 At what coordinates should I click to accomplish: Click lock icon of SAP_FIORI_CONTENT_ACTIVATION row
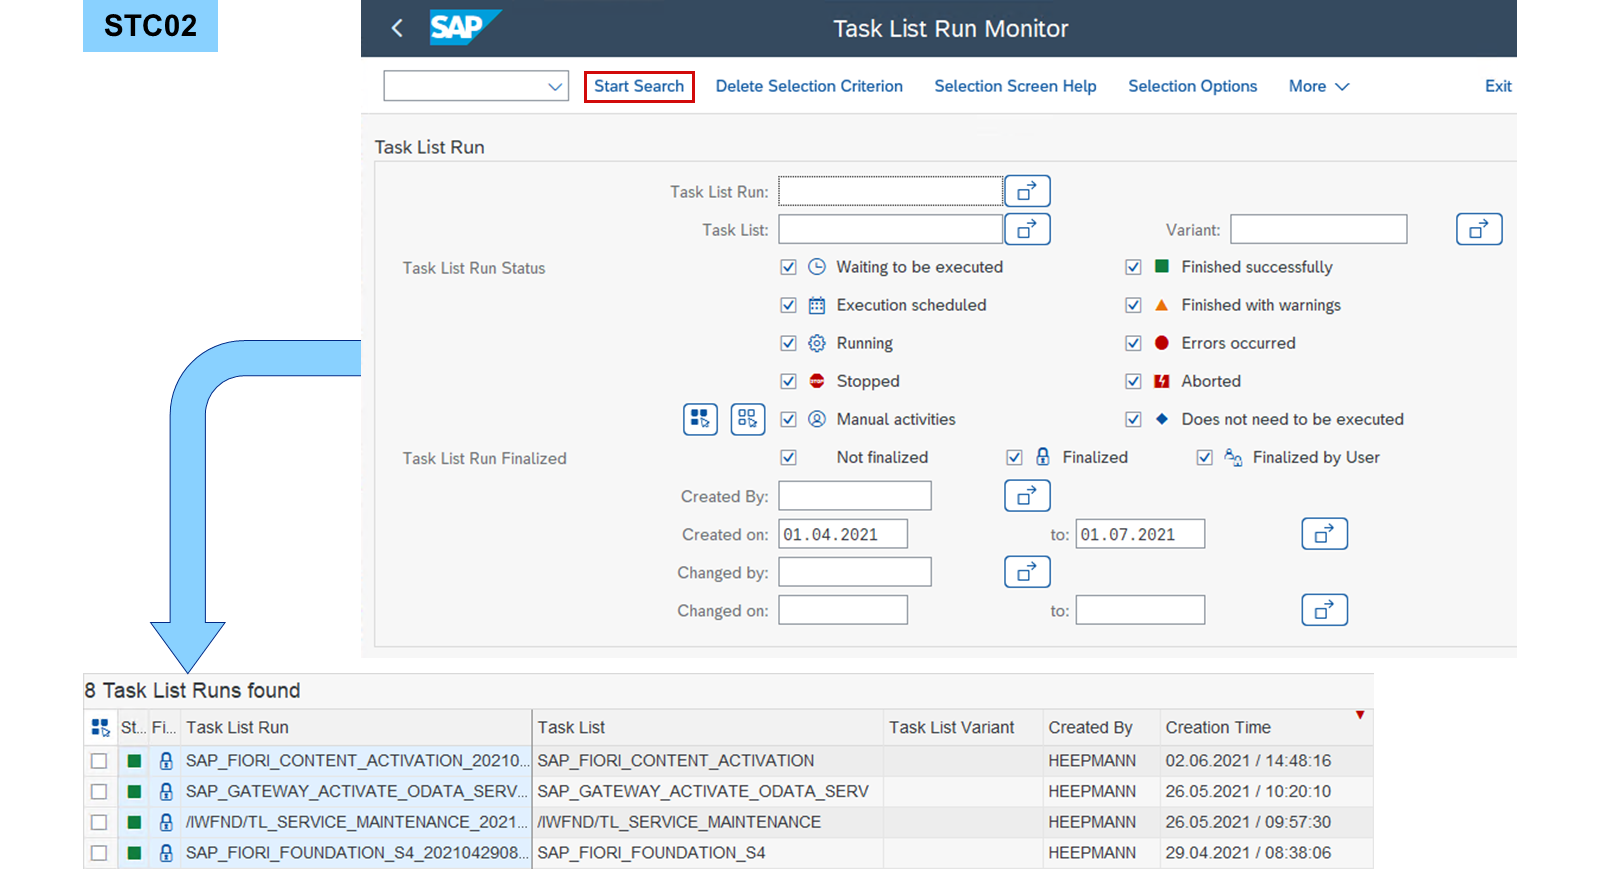click(x=166, y=761)
